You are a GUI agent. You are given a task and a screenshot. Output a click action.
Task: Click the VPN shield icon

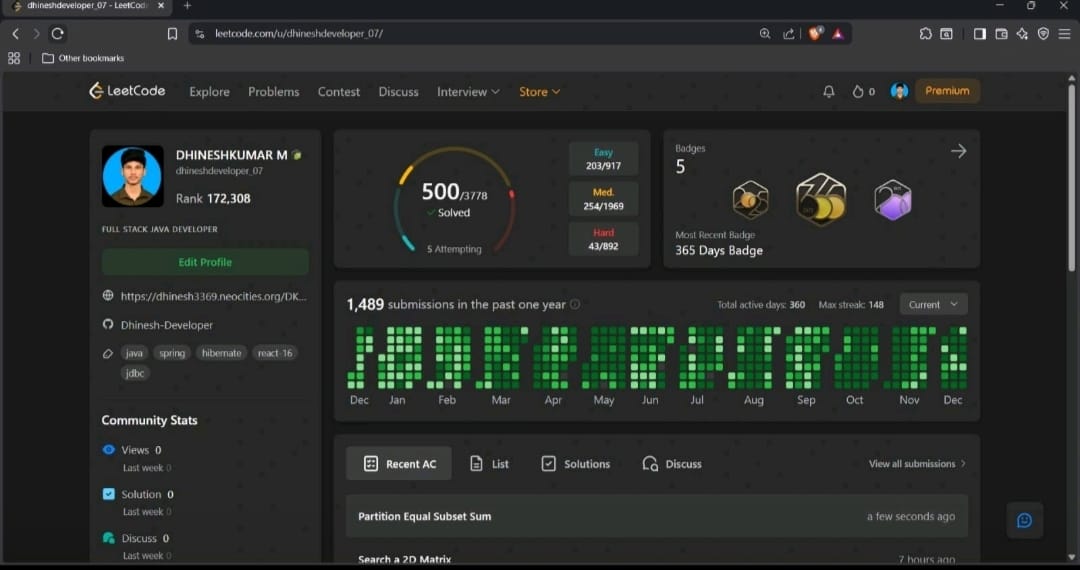1043,34
